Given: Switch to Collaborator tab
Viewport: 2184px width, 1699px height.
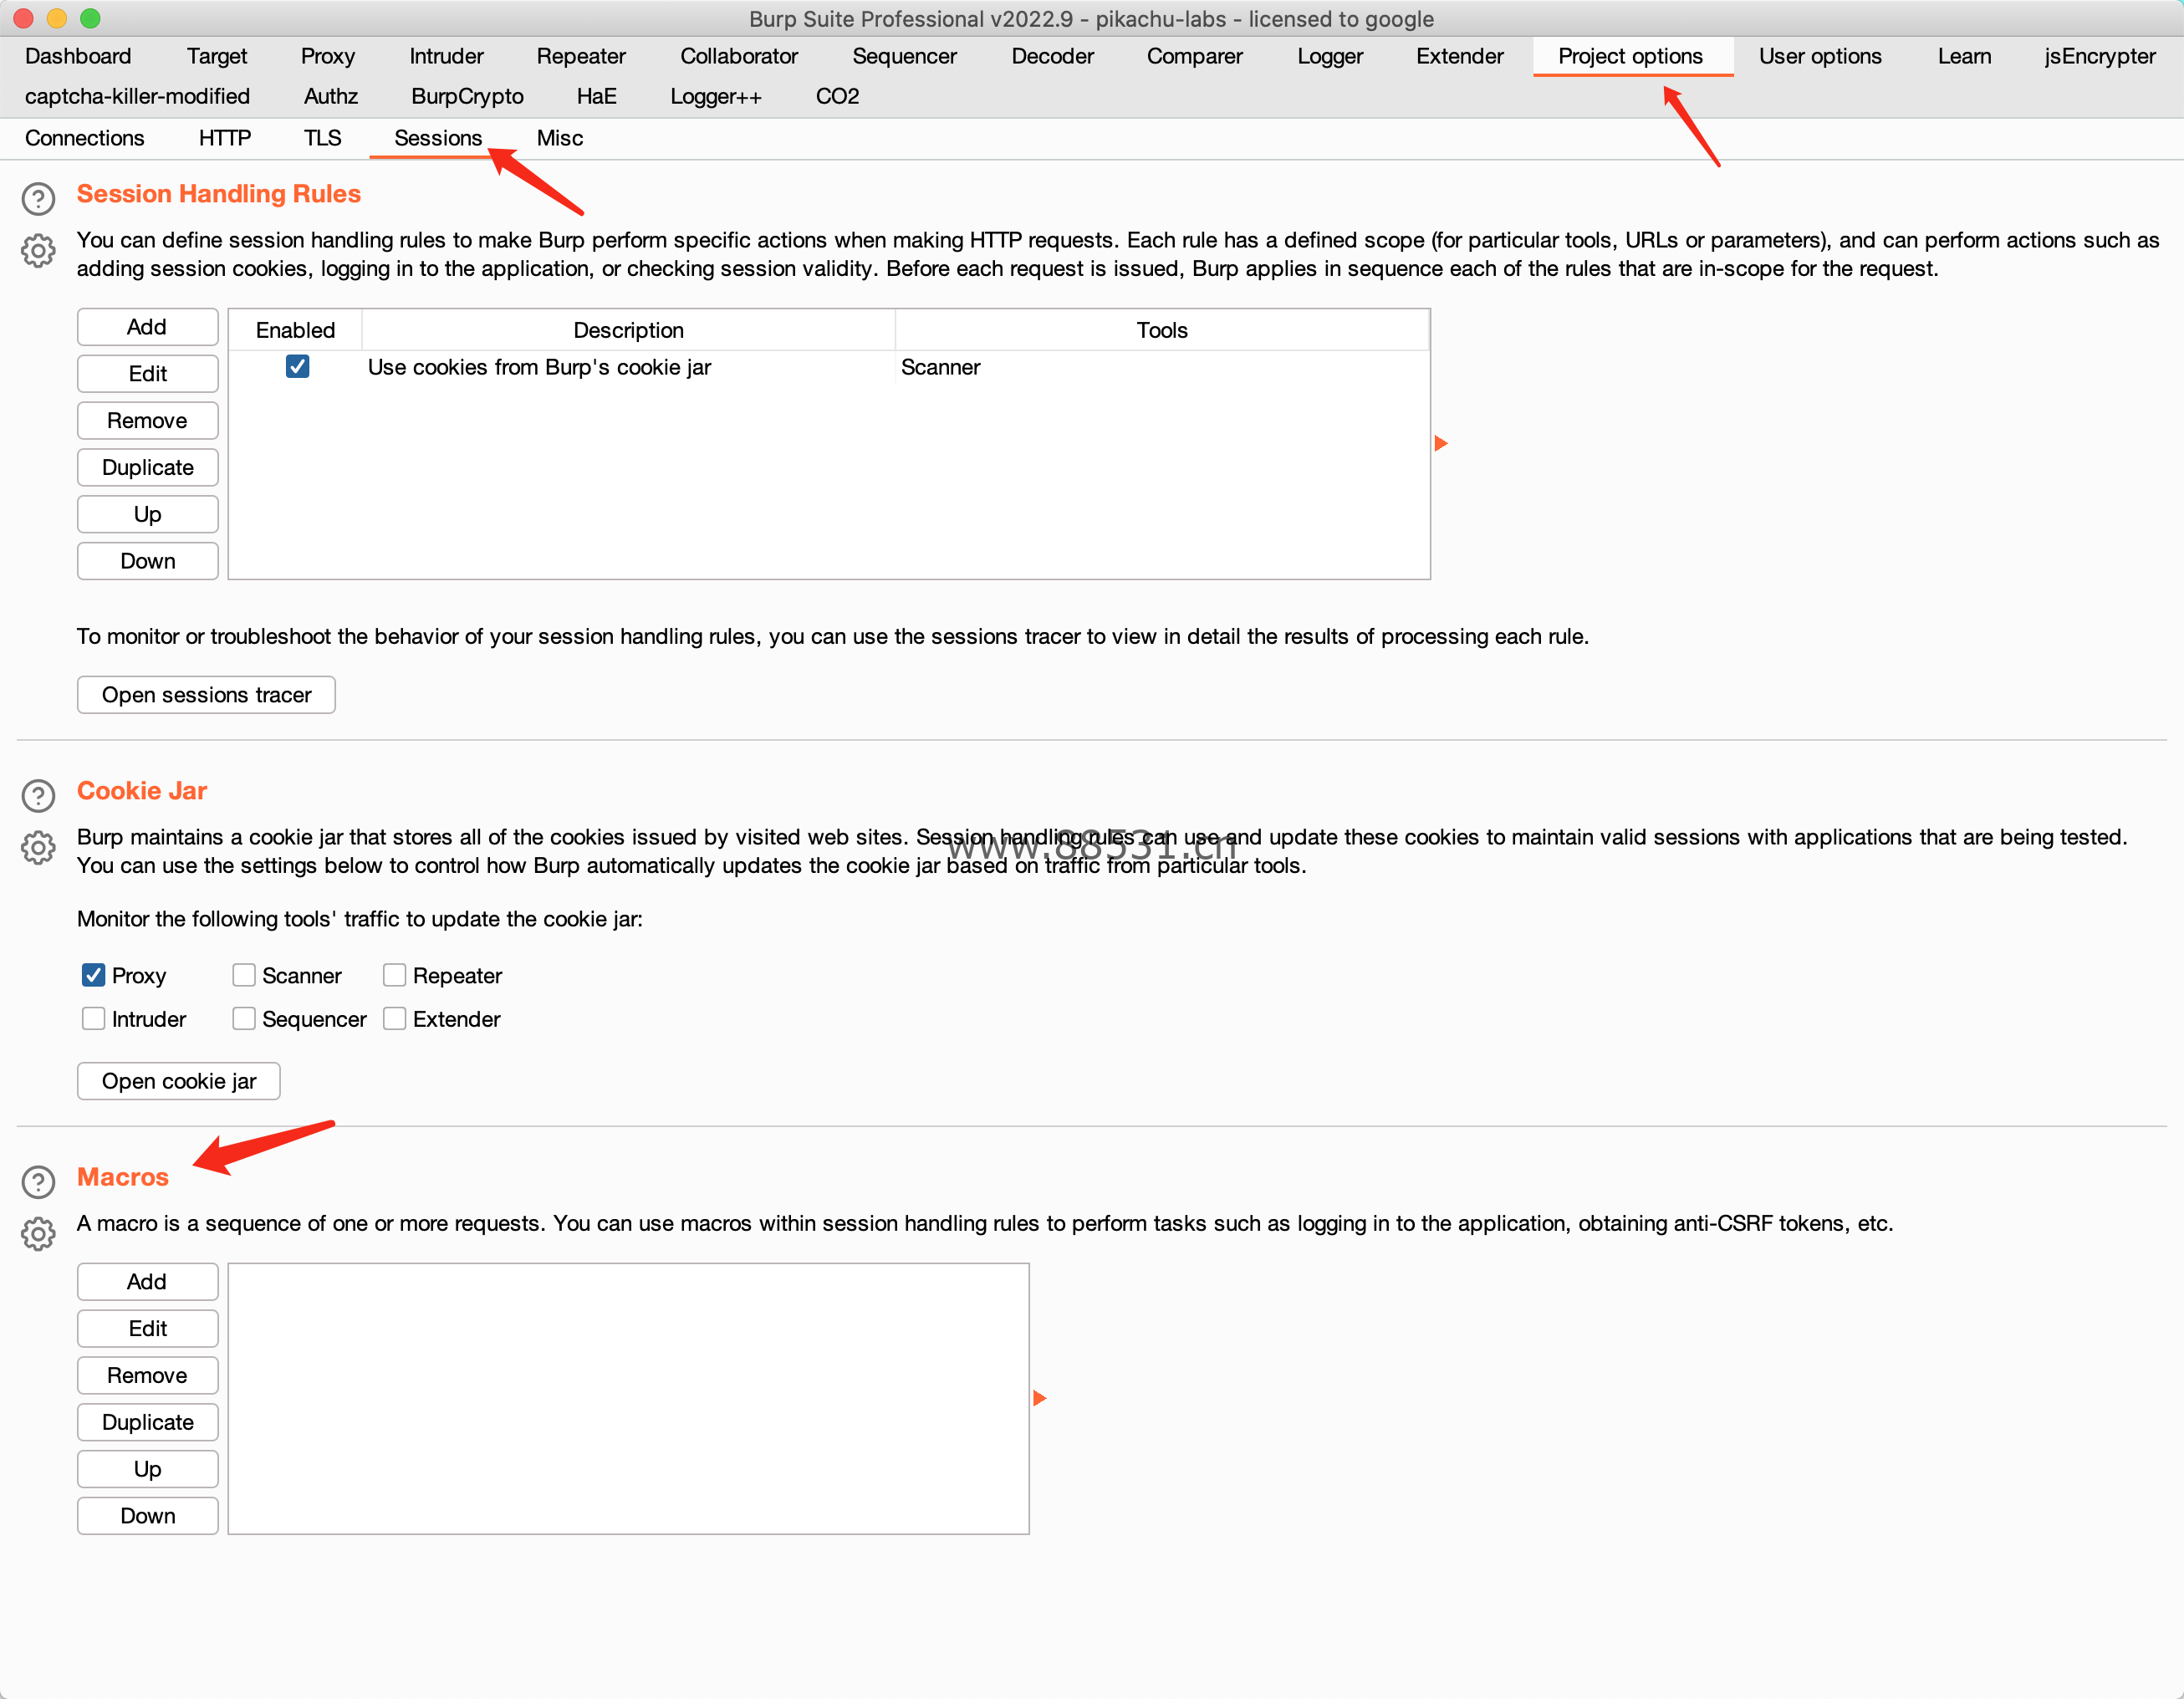Looking at the screenshot, I should click(739, 56).
